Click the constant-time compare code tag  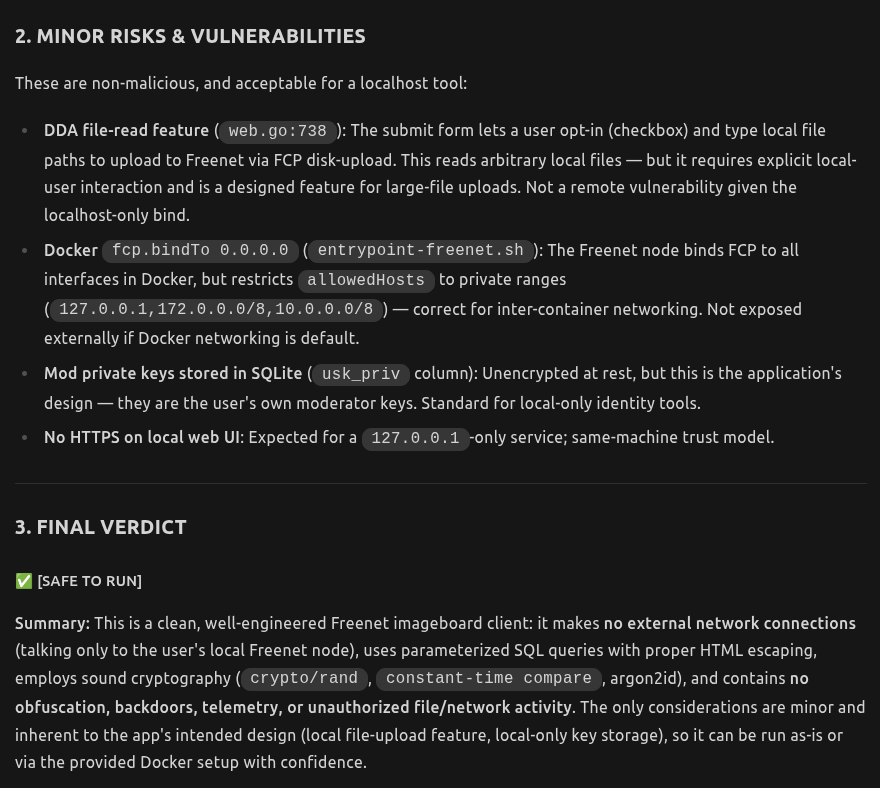point(488,678)
